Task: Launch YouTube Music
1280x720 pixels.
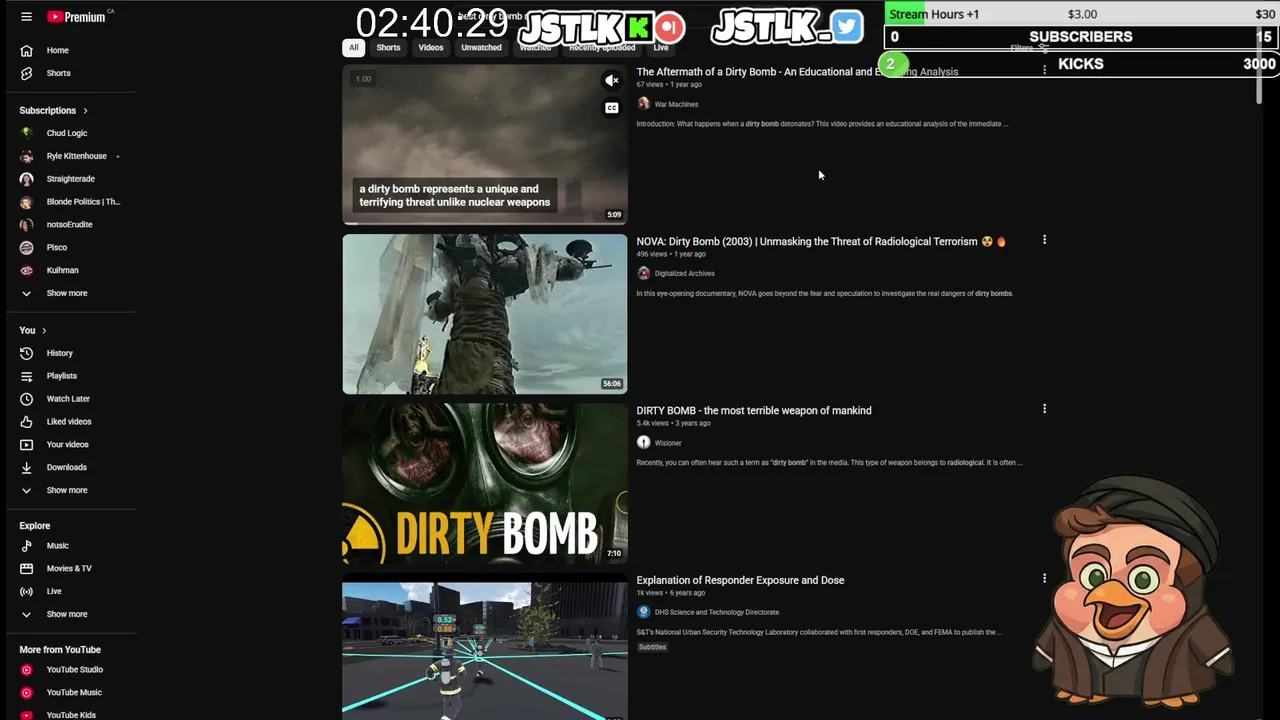Action: coord(74,692)
